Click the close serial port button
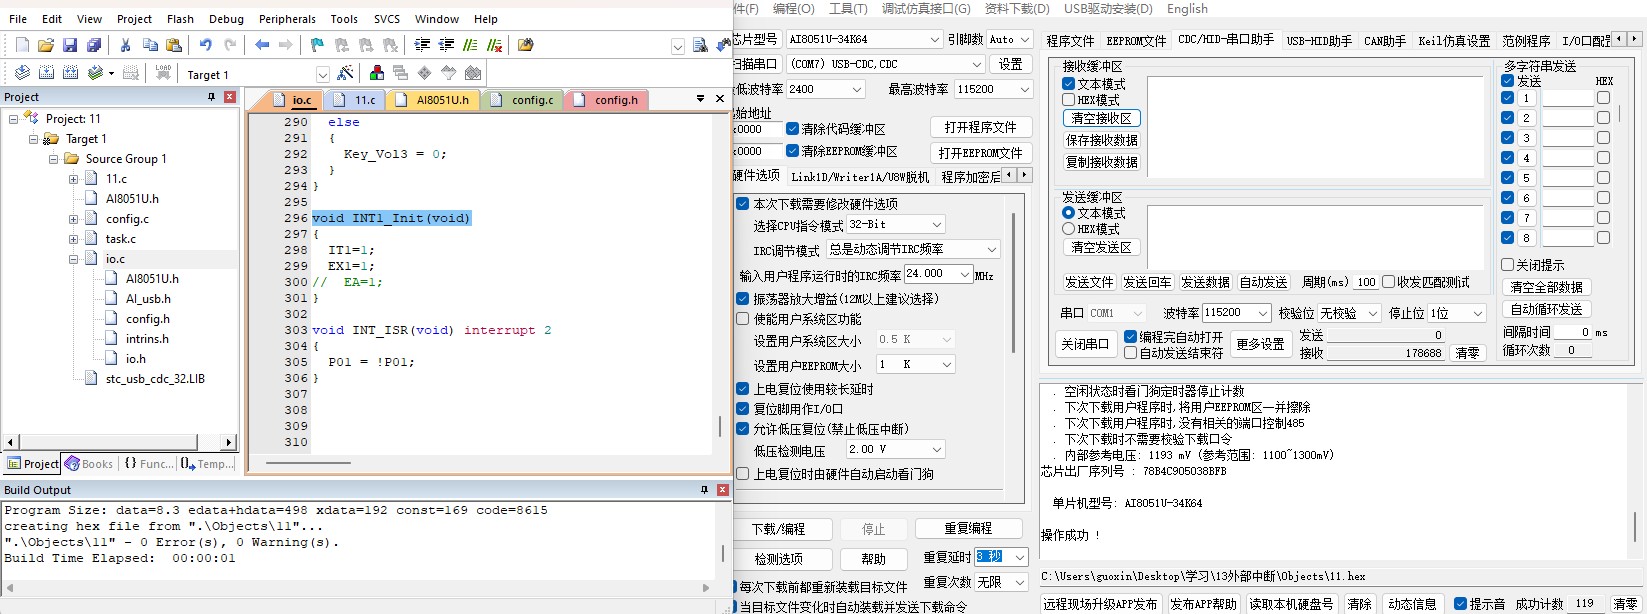Viewport: 1647px width, 614px height. click(1084, 344)
